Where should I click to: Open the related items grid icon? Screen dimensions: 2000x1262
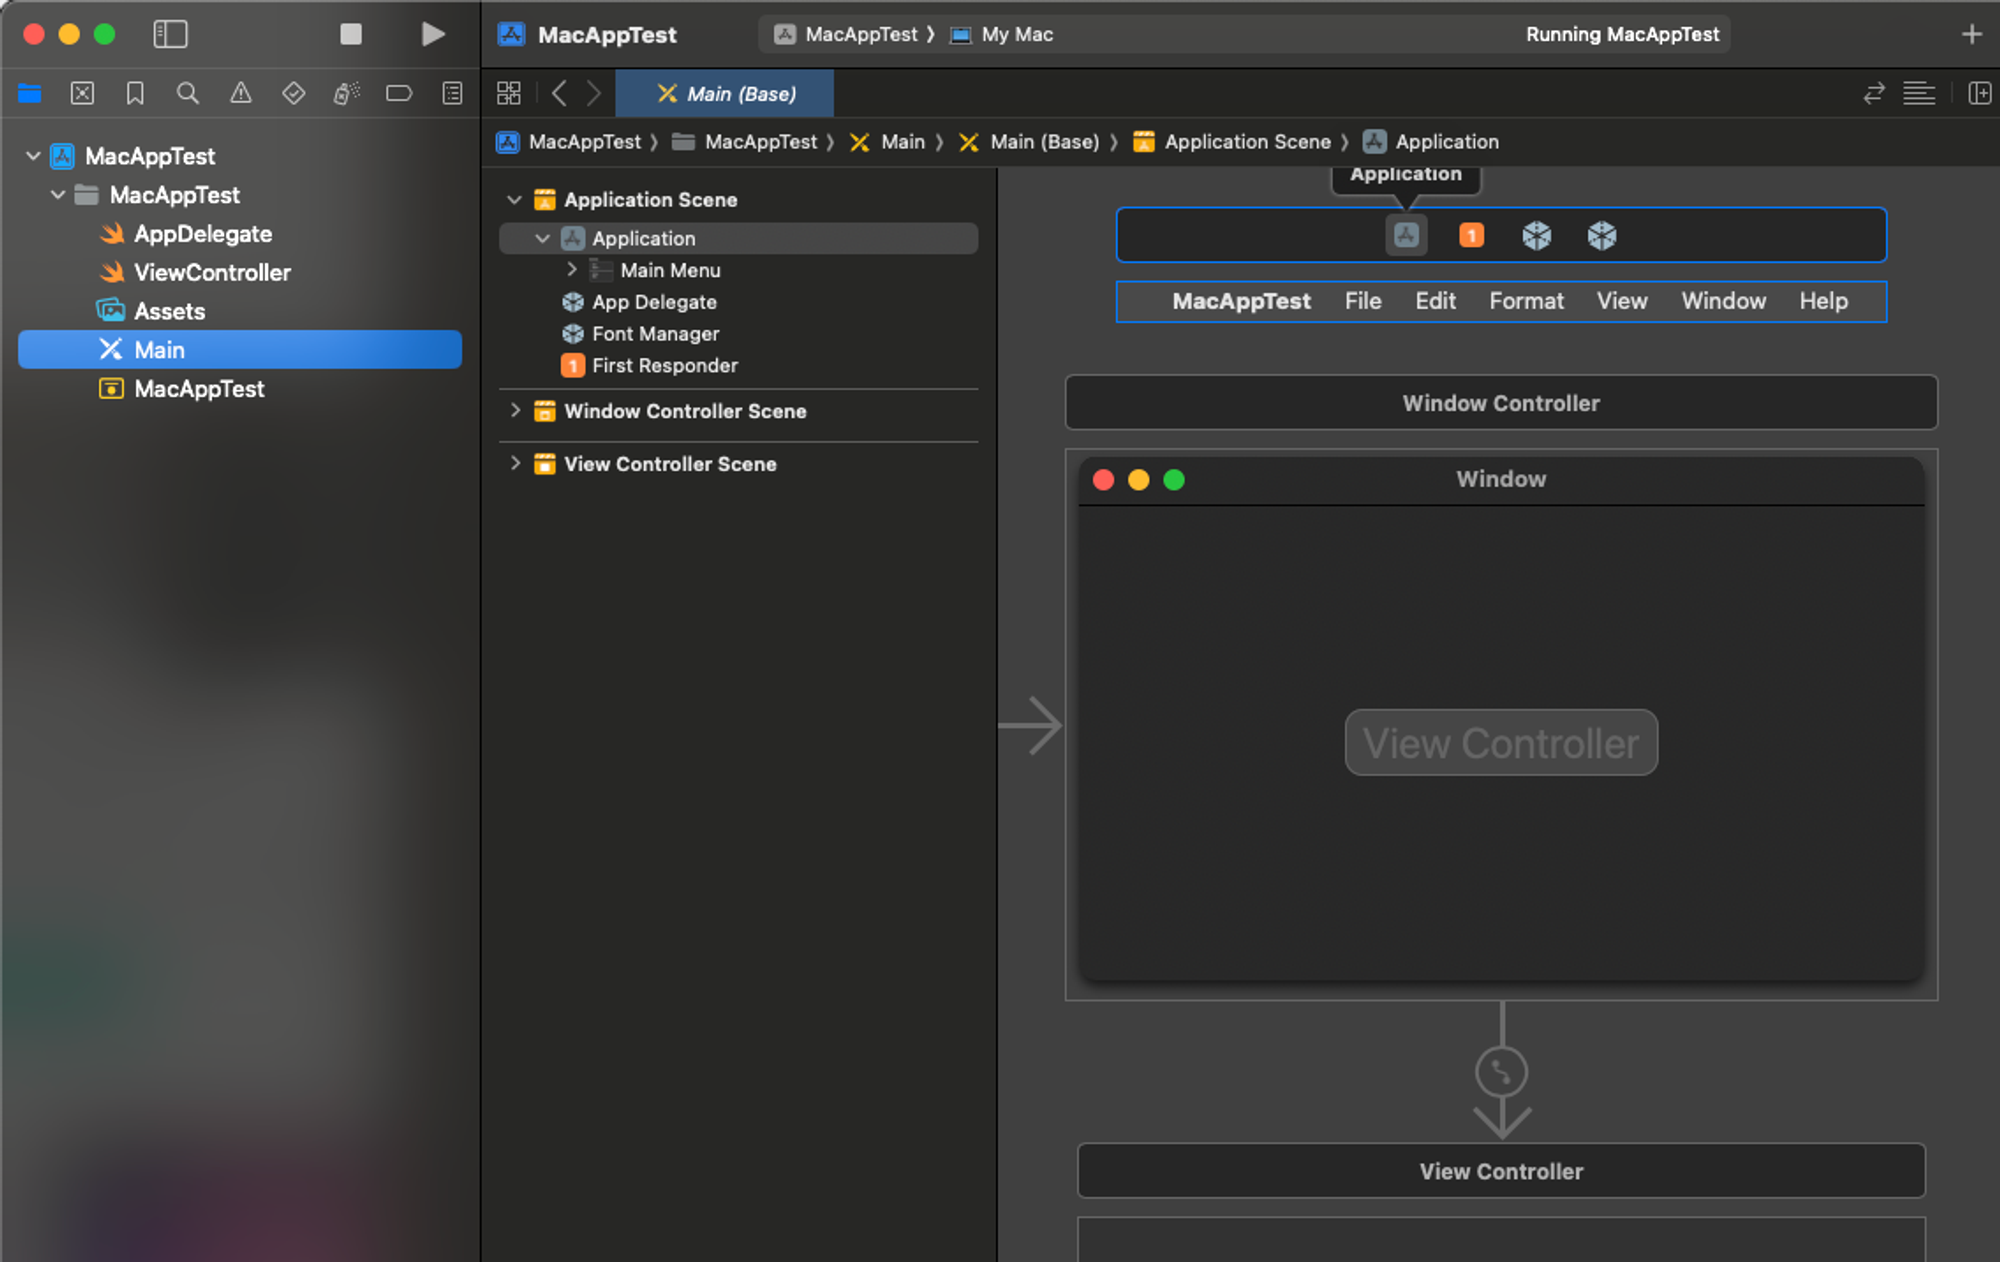tap(509, 94)
